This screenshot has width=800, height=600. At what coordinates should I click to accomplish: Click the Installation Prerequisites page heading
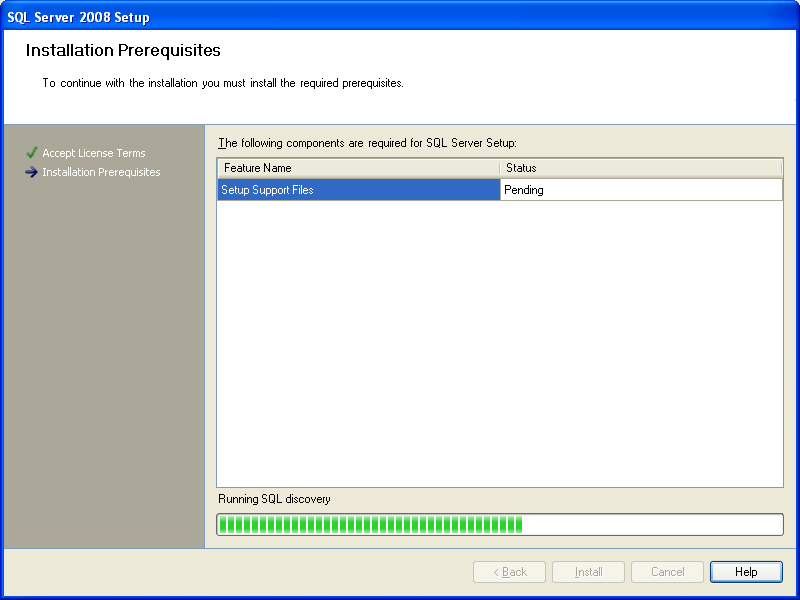(x=123, y=50)
